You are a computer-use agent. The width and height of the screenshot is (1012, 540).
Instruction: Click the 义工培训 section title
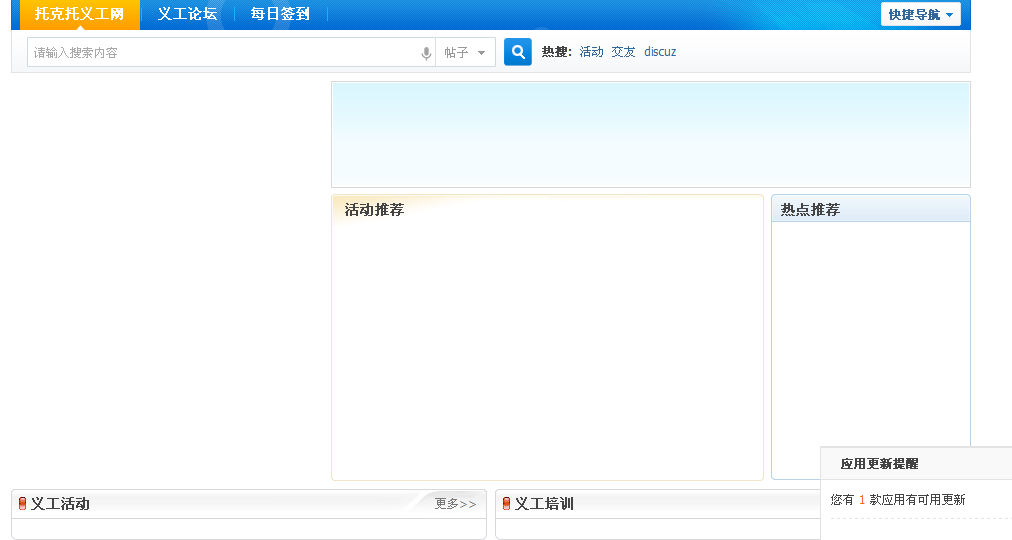click(x=544, y=504)
